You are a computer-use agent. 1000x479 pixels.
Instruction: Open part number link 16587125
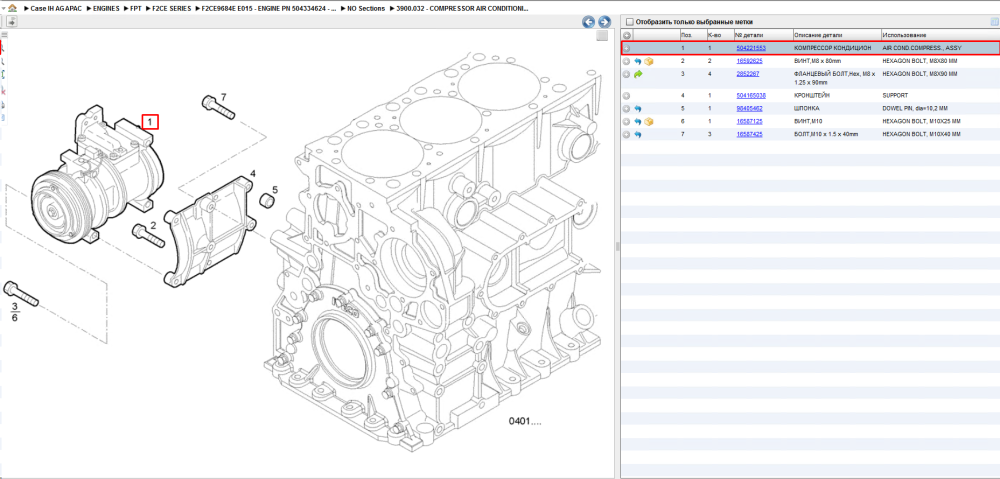click(749, 121)
